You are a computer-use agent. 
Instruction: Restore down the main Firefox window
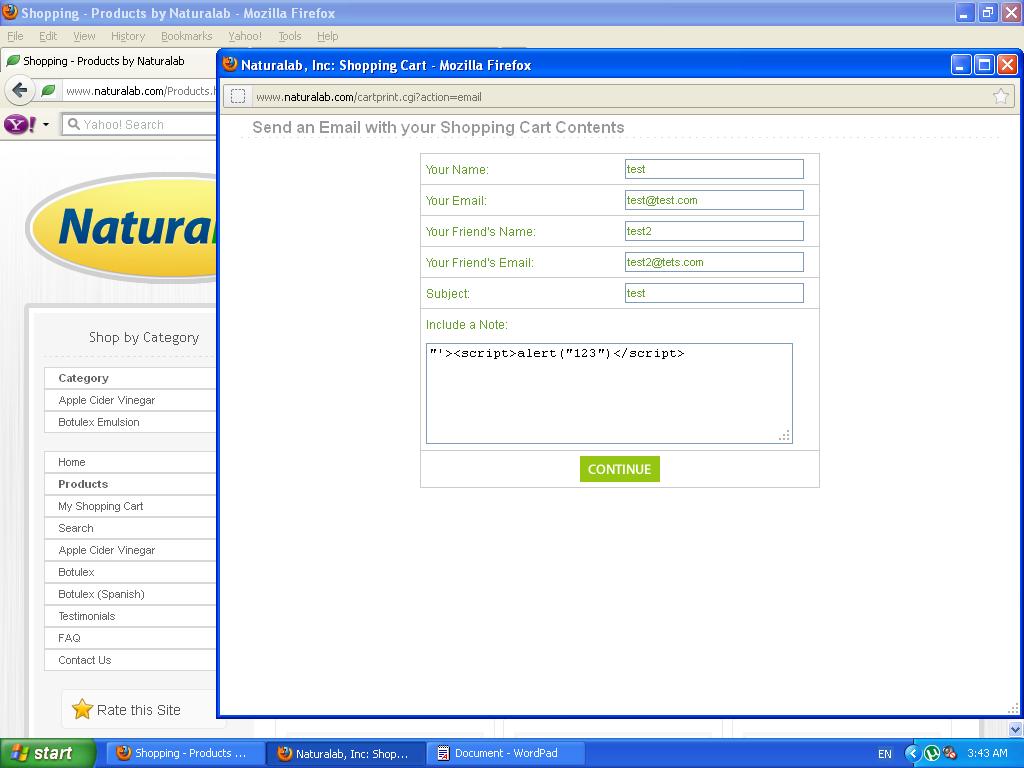click(988, 12)
